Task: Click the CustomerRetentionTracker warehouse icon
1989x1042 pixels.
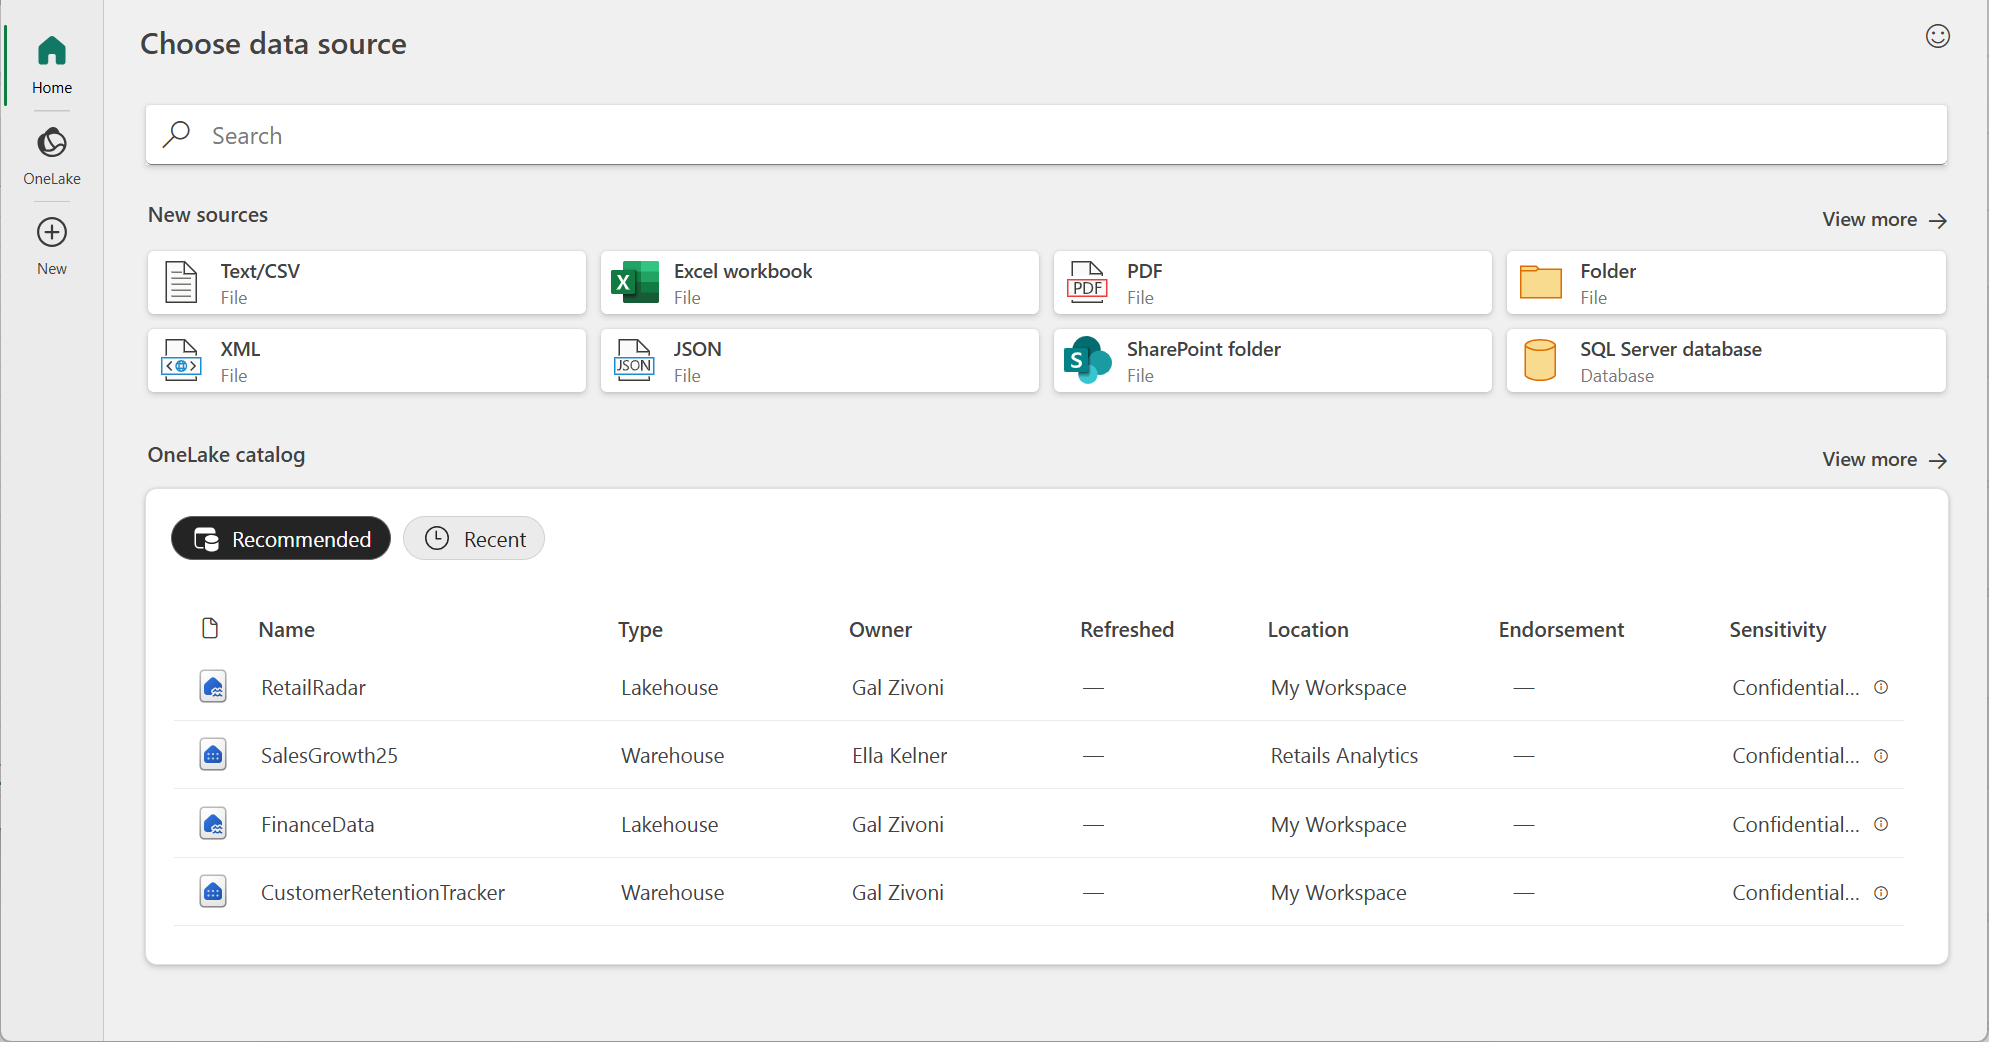Action: [x=213, y=892]
